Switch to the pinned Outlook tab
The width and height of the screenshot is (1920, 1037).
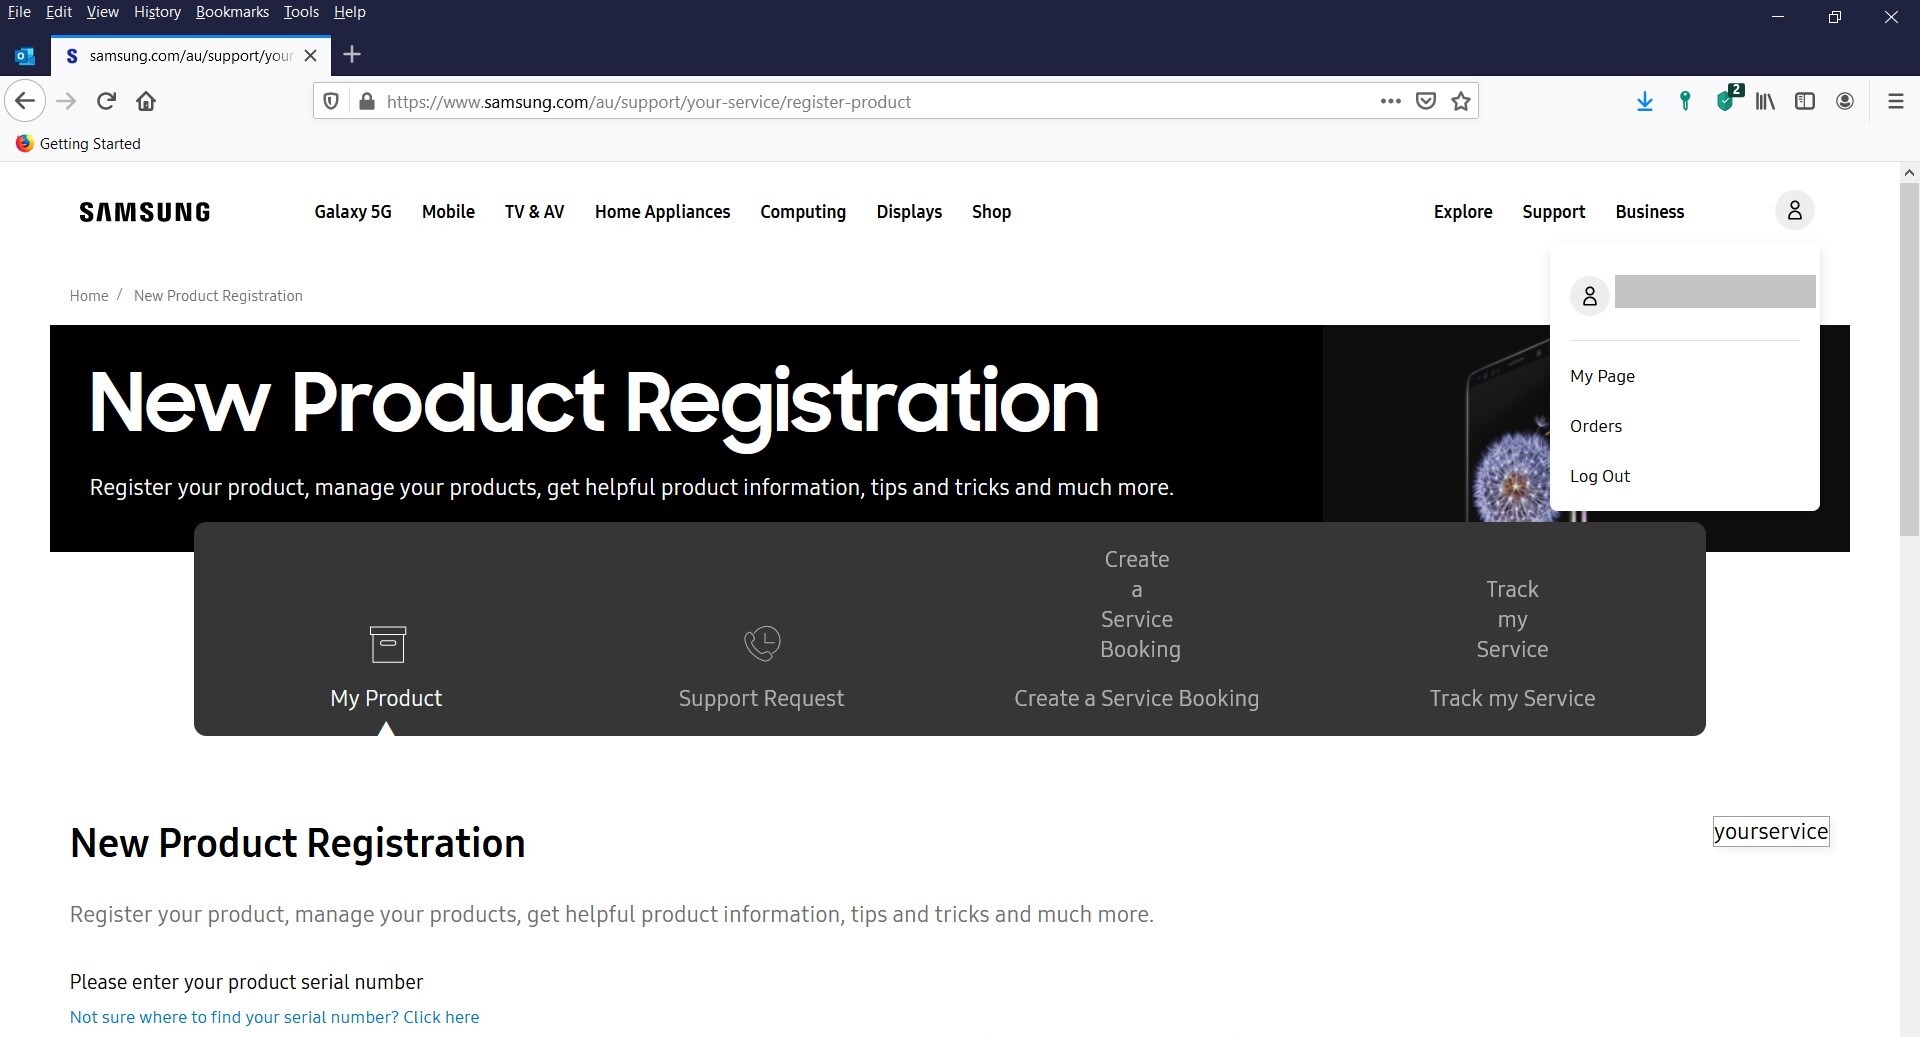(25, 55)
